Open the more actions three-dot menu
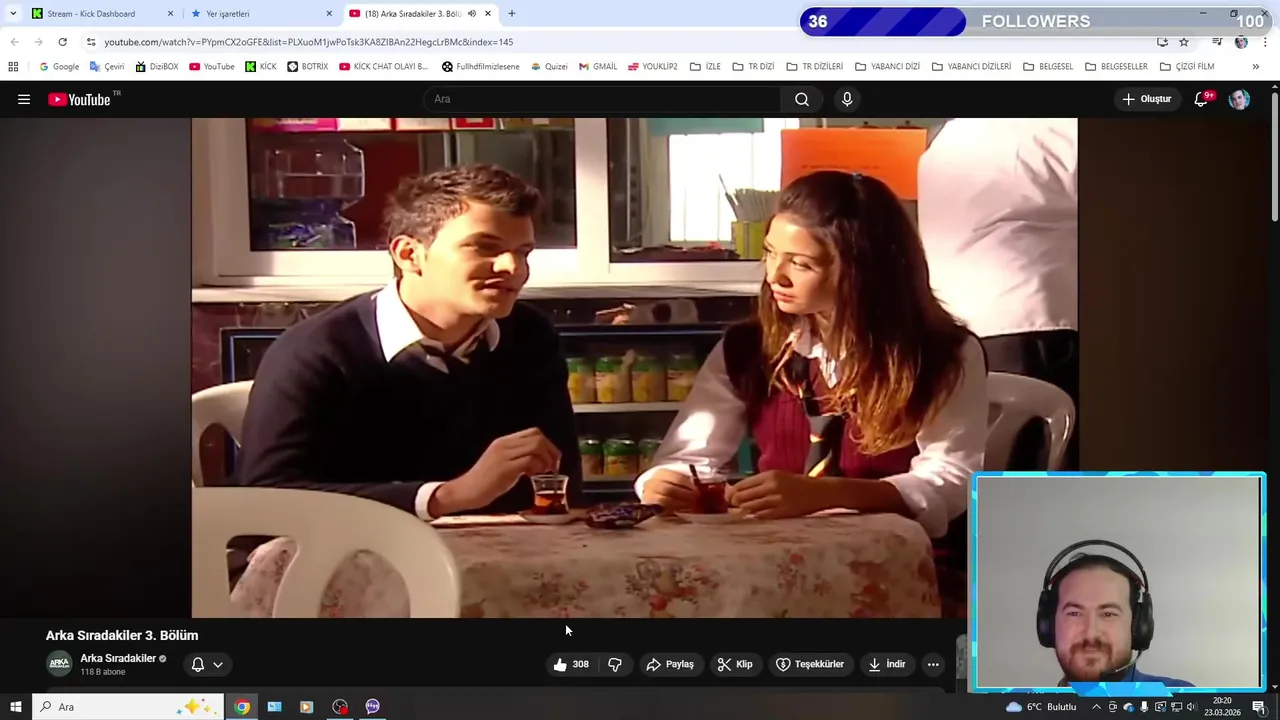The width and height of the screenshot is (1280, 720). click(933, 664)
